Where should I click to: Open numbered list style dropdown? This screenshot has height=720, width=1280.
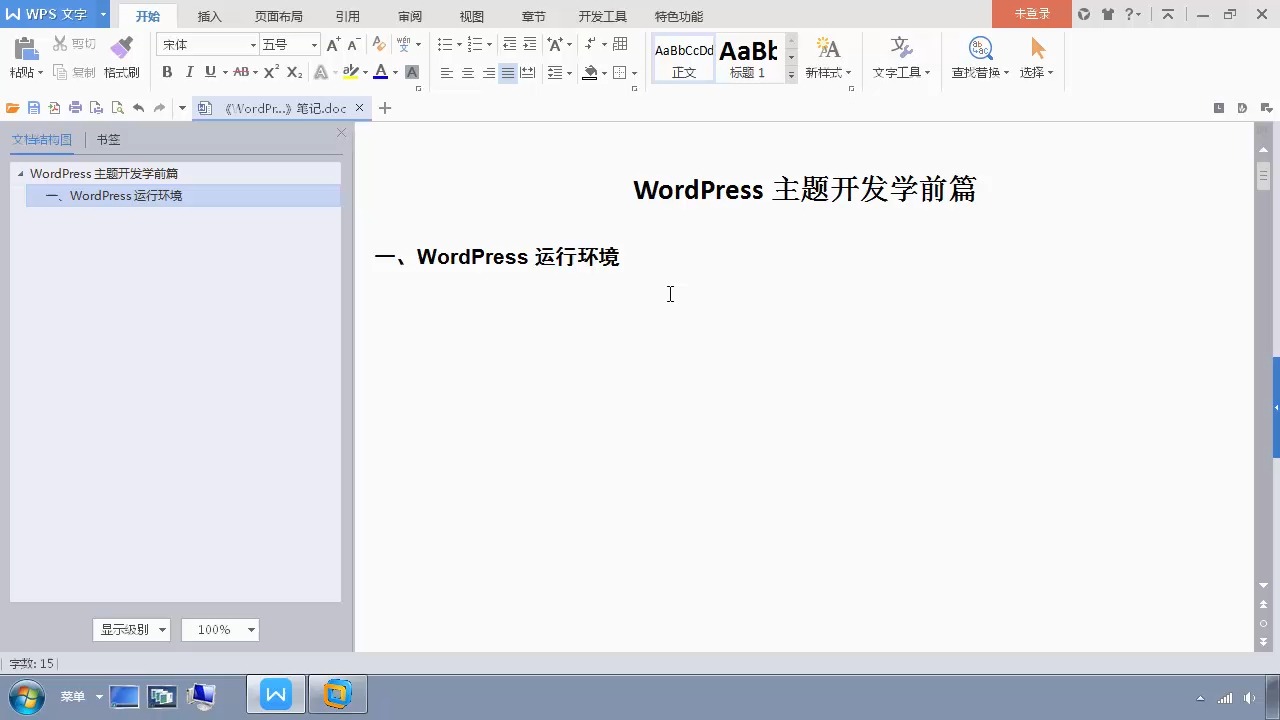pos(489,44)
